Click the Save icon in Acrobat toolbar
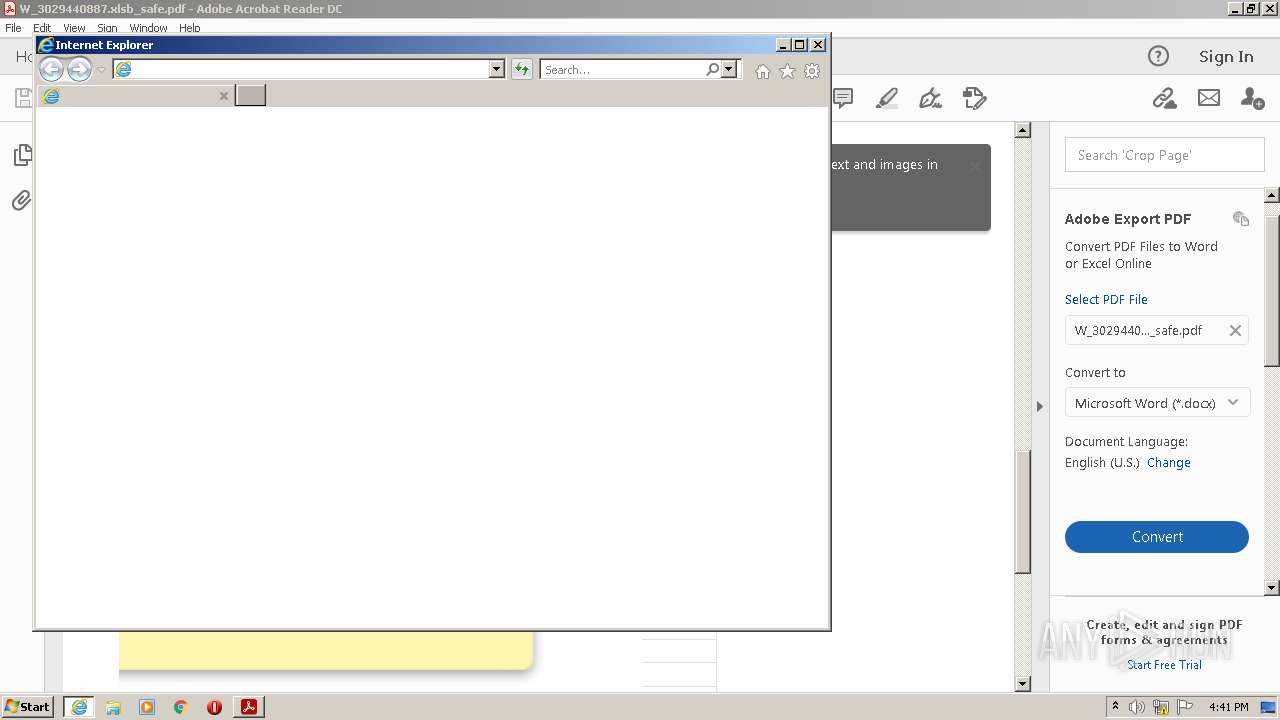 click(22, 98)
